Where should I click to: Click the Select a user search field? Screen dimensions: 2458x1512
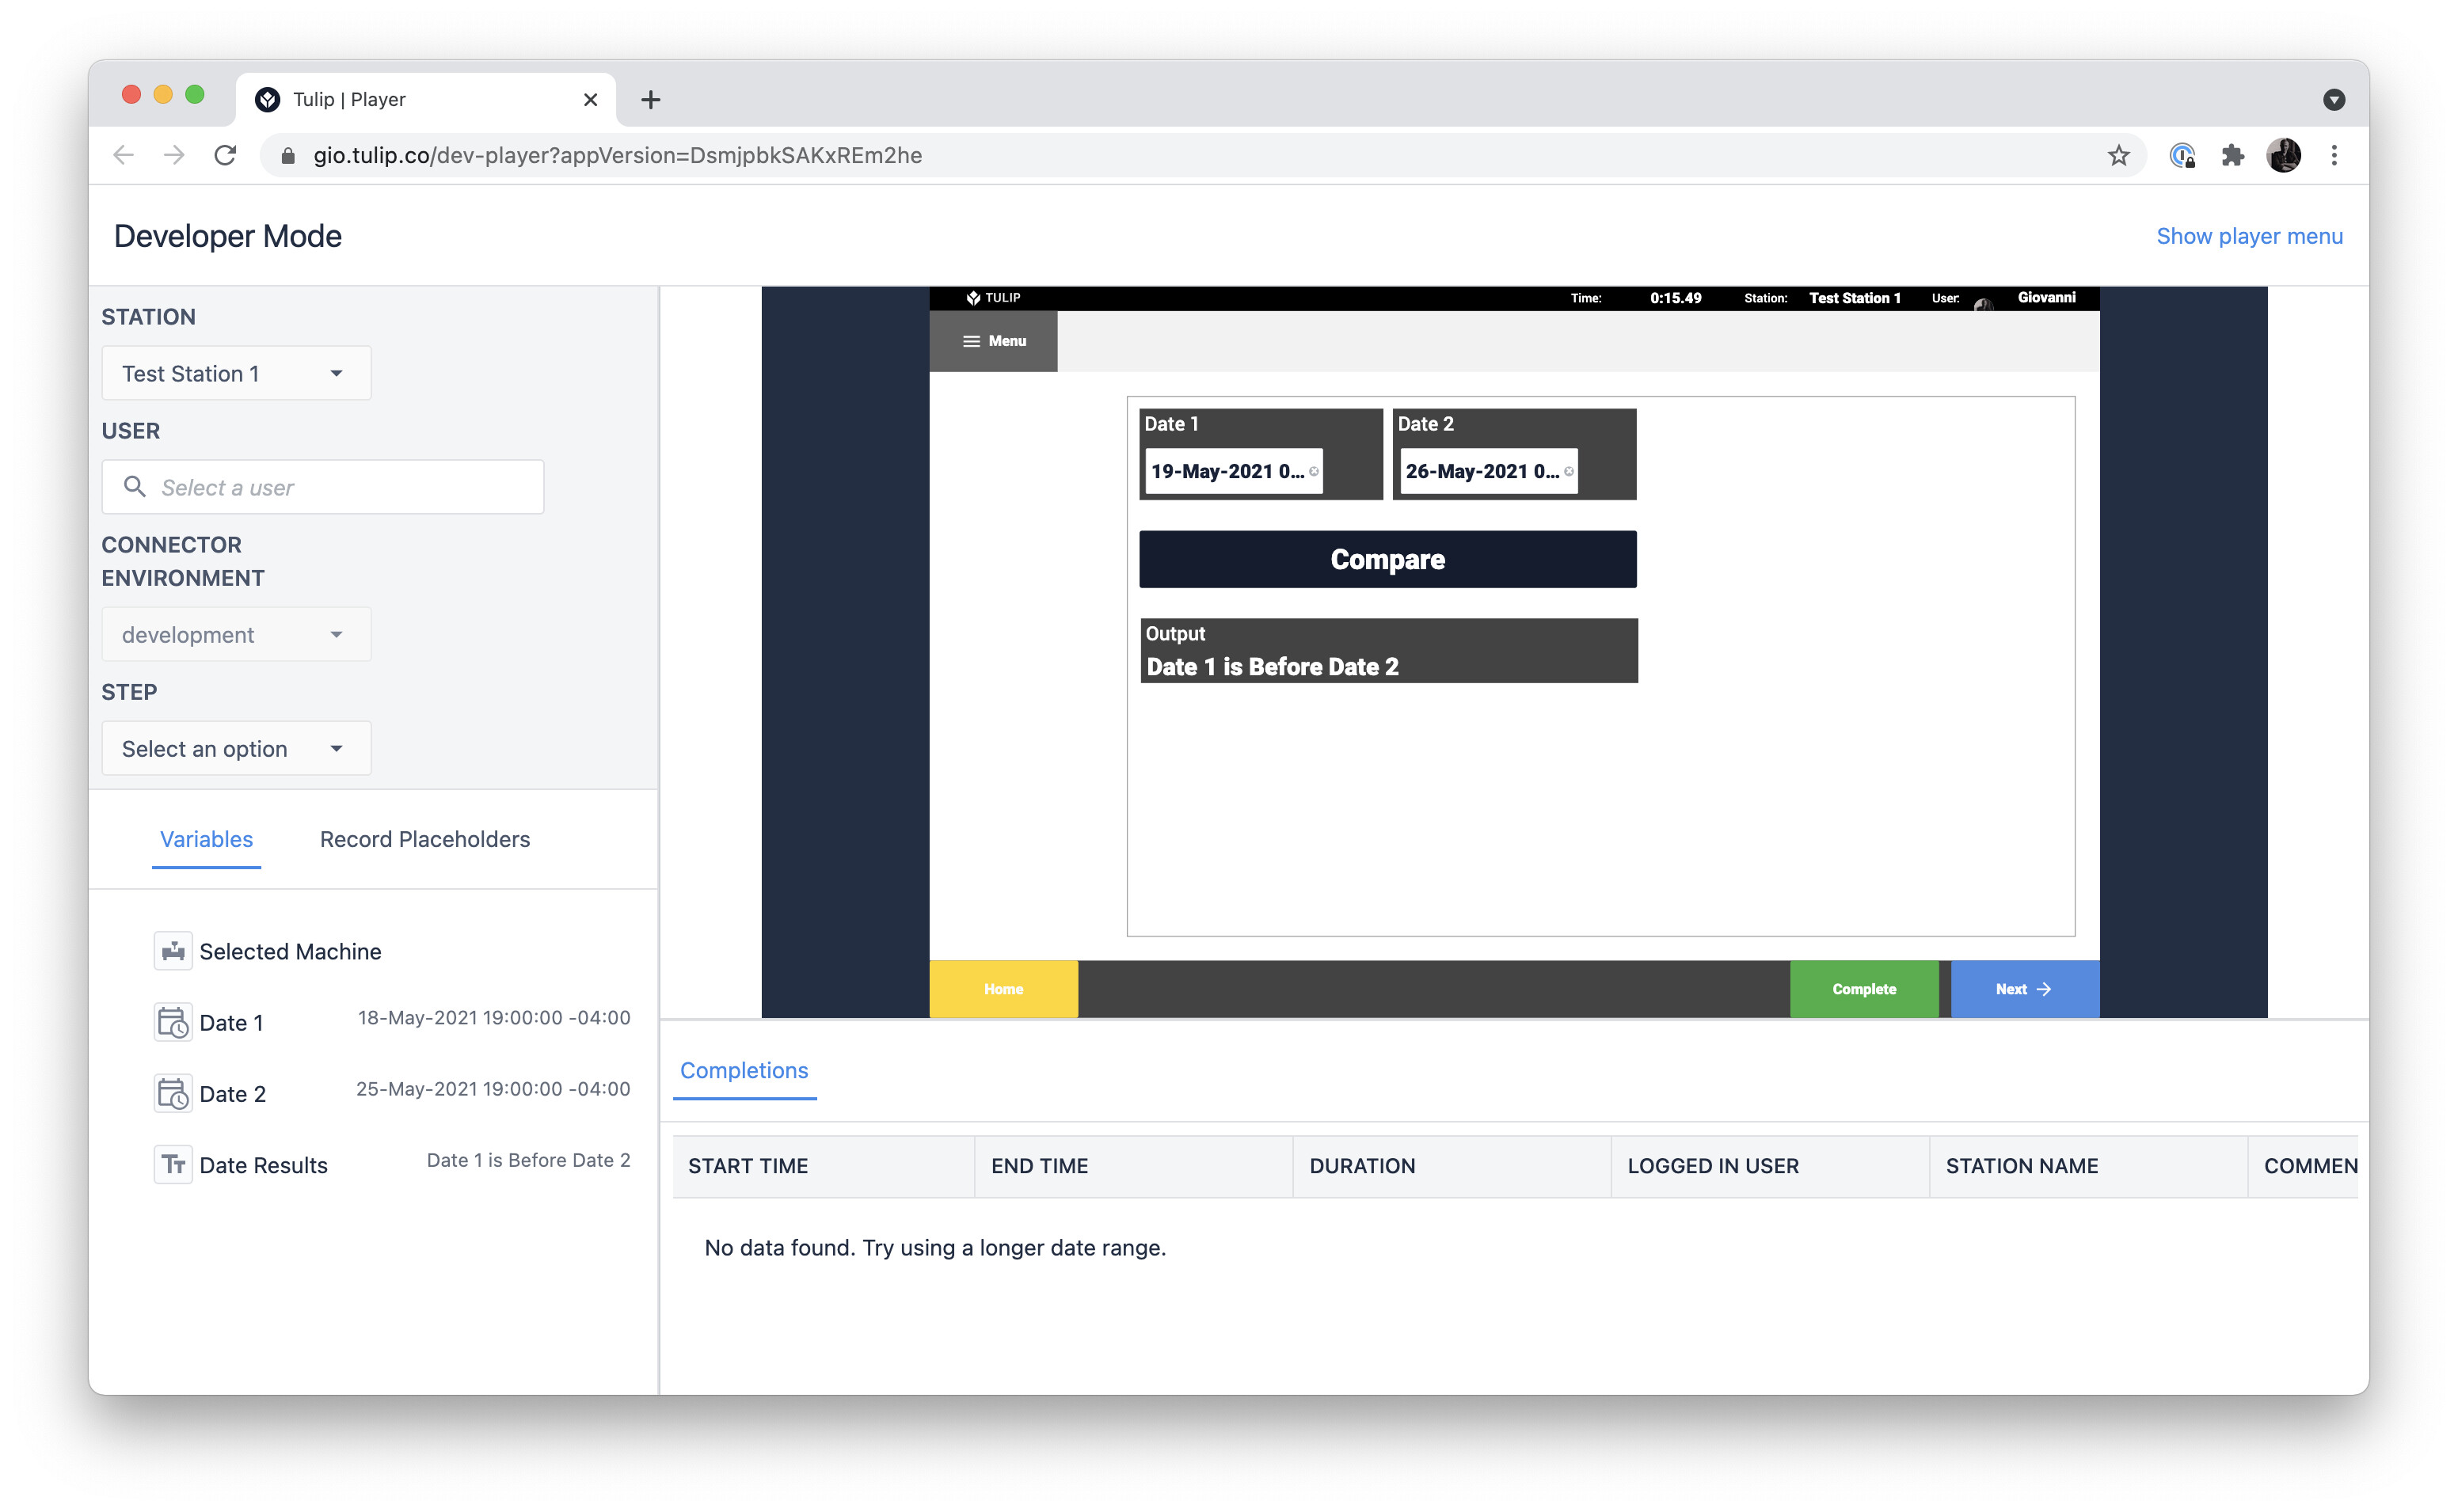(323, 487)
